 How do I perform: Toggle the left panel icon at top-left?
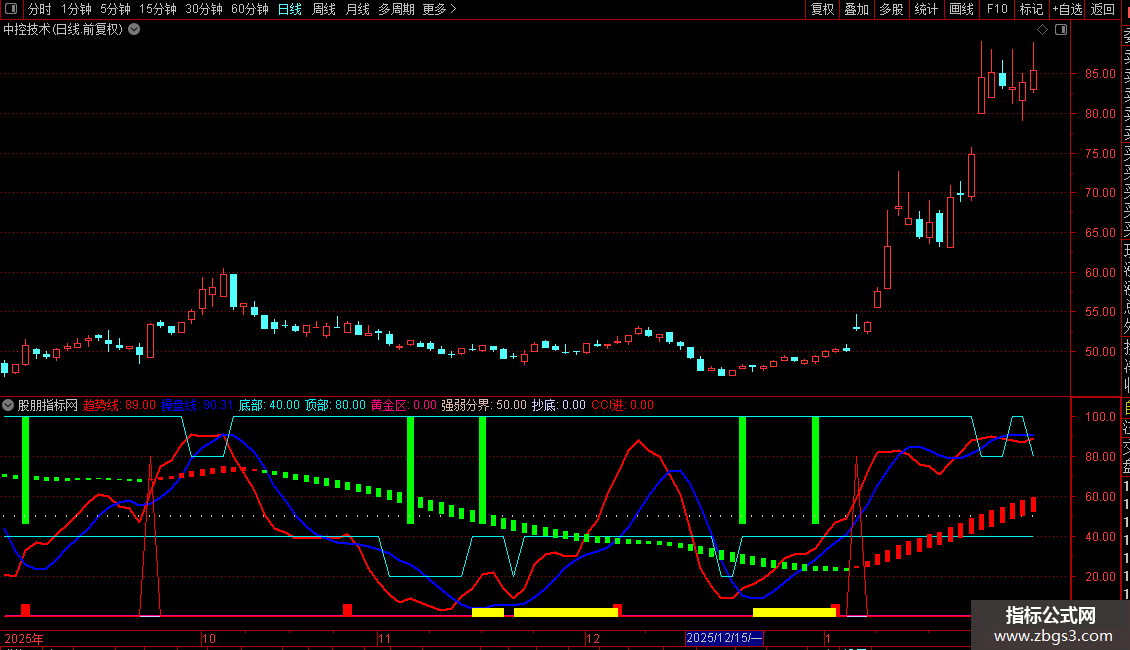tap(11, 9)
